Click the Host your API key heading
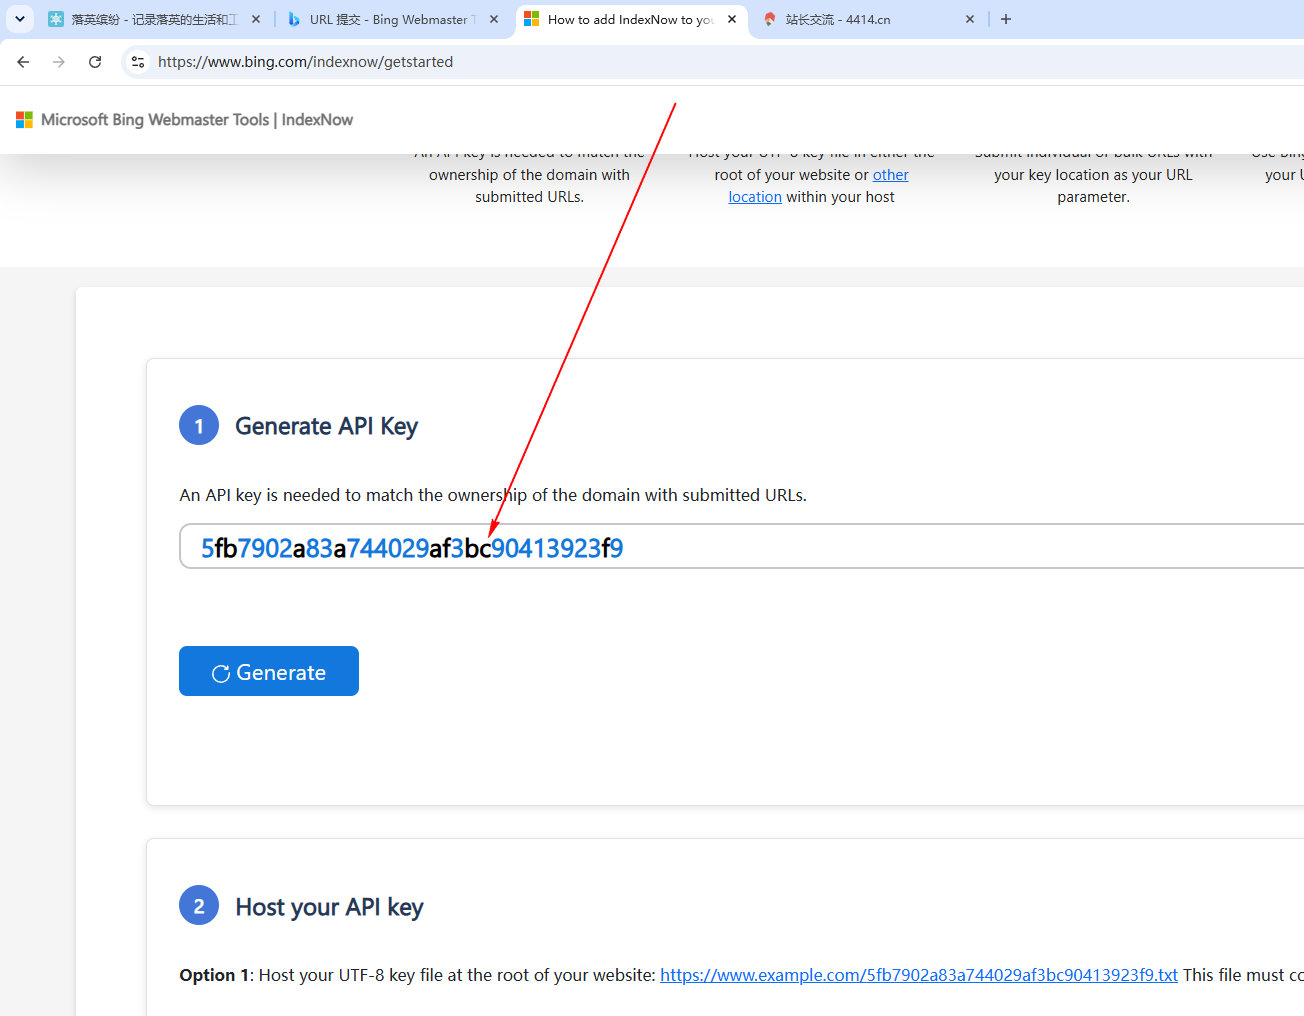This screenshot has width=1304, height=1016. 329,907
